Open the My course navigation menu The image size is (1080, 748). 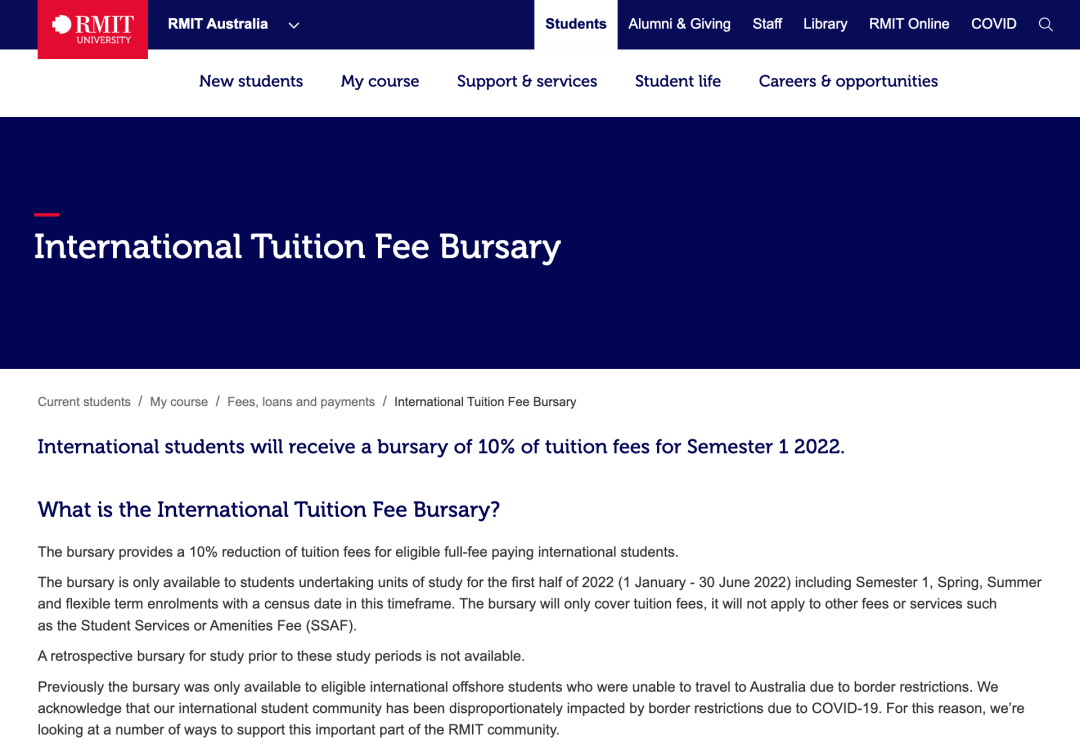380,81
